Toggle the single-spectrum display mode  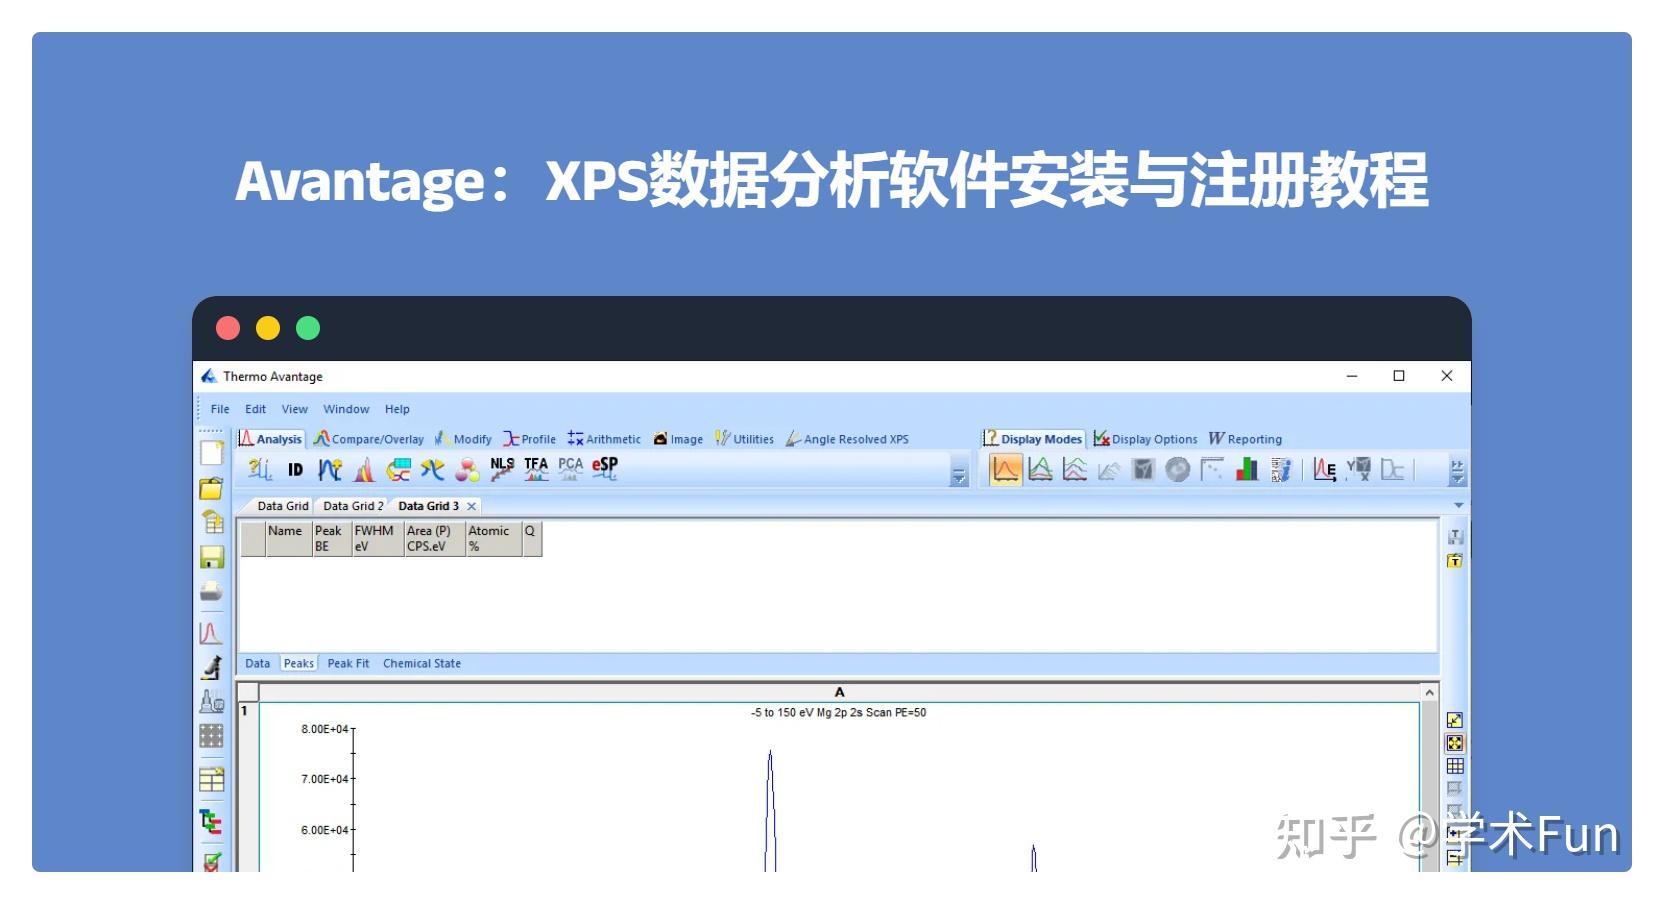pos(1006,469)
